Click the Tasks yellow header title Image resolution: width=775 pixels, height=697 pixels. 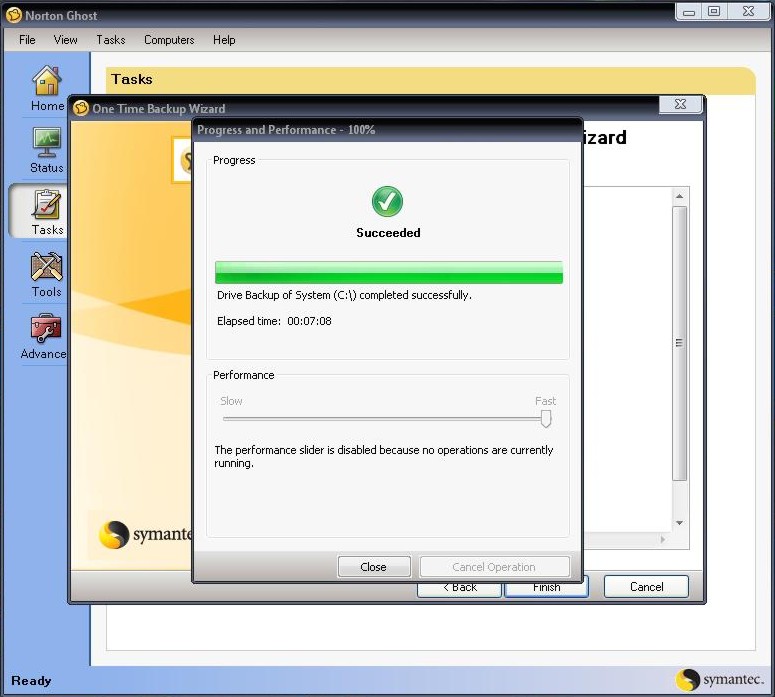(x=132, y=80)
